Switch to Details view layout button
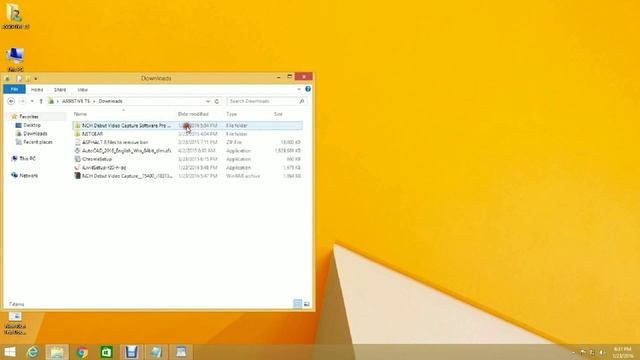Screen dimensions: 640x360 pos(298,304)
